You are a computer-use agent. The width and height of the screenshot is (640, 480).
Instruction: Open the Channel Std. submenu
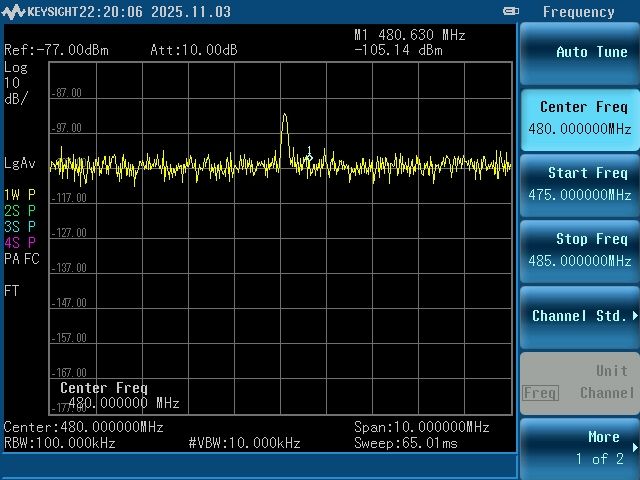[580, 318]
